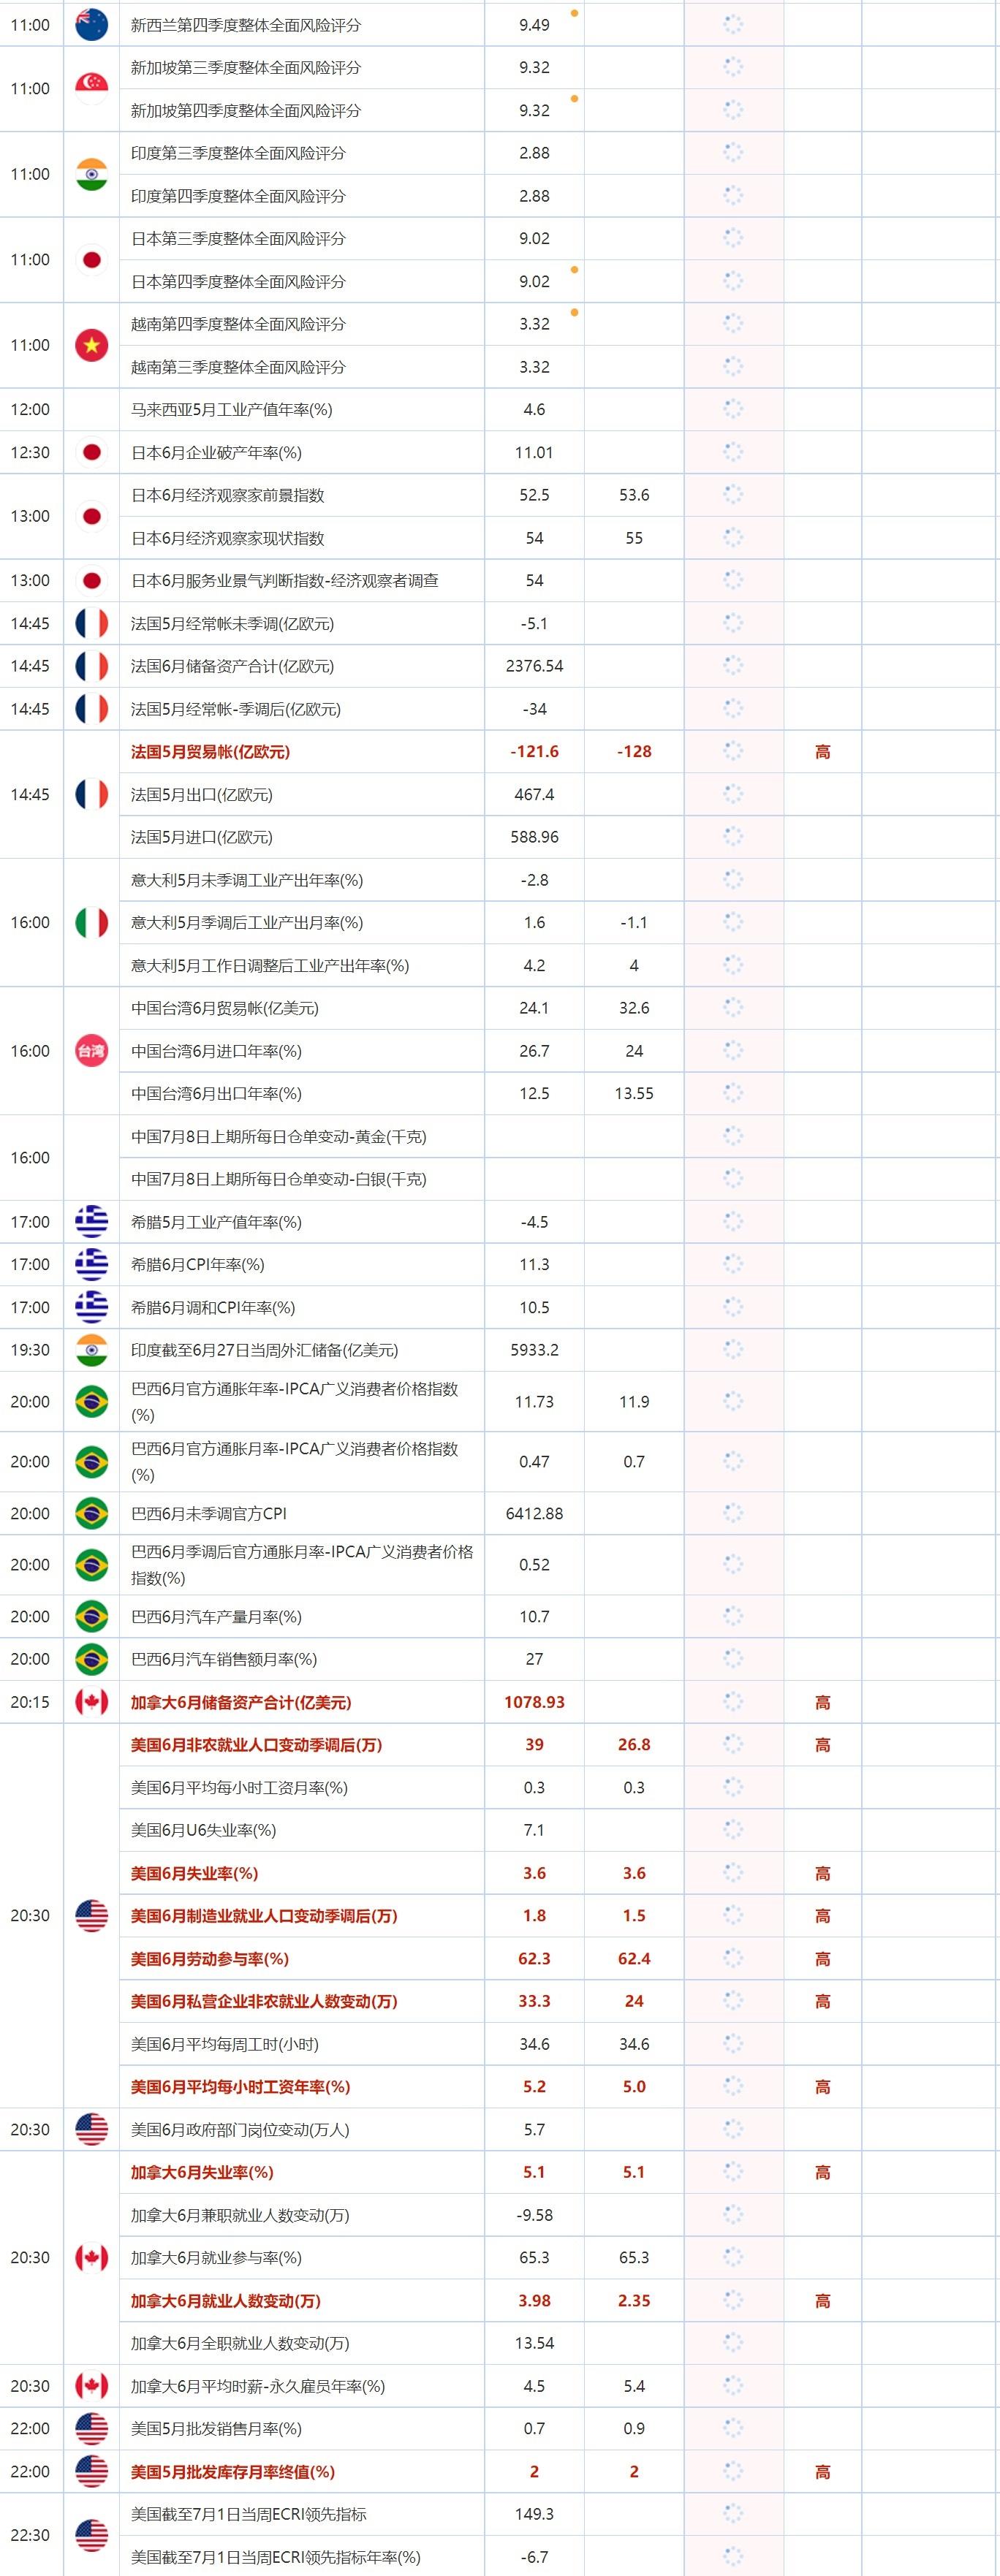The image size is (1000, 2576).
Task: Select the Greece flag beside 希腊6月CPI年率
Action: point(91,1264)
